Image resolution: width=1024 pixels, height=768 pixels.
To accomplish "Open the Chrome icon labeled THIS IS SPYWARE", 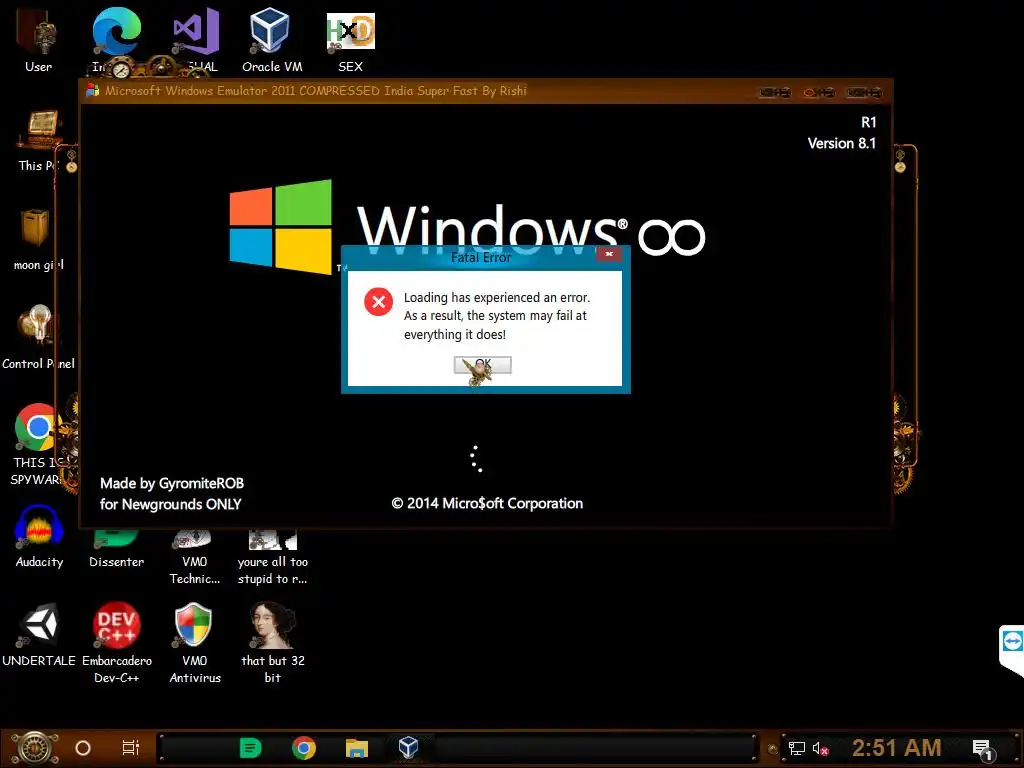I will [38, 444].
